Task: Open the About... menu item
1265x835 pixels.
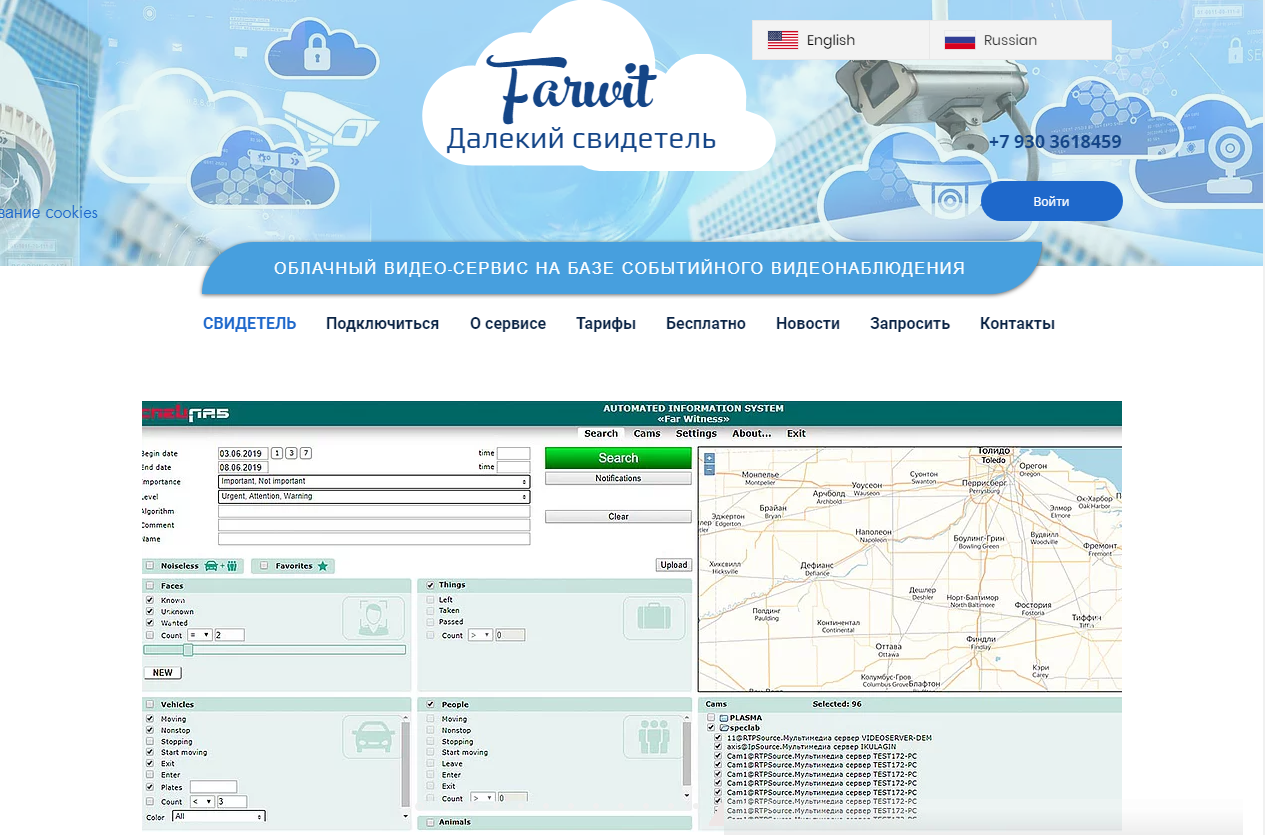Action: [751, 433]
